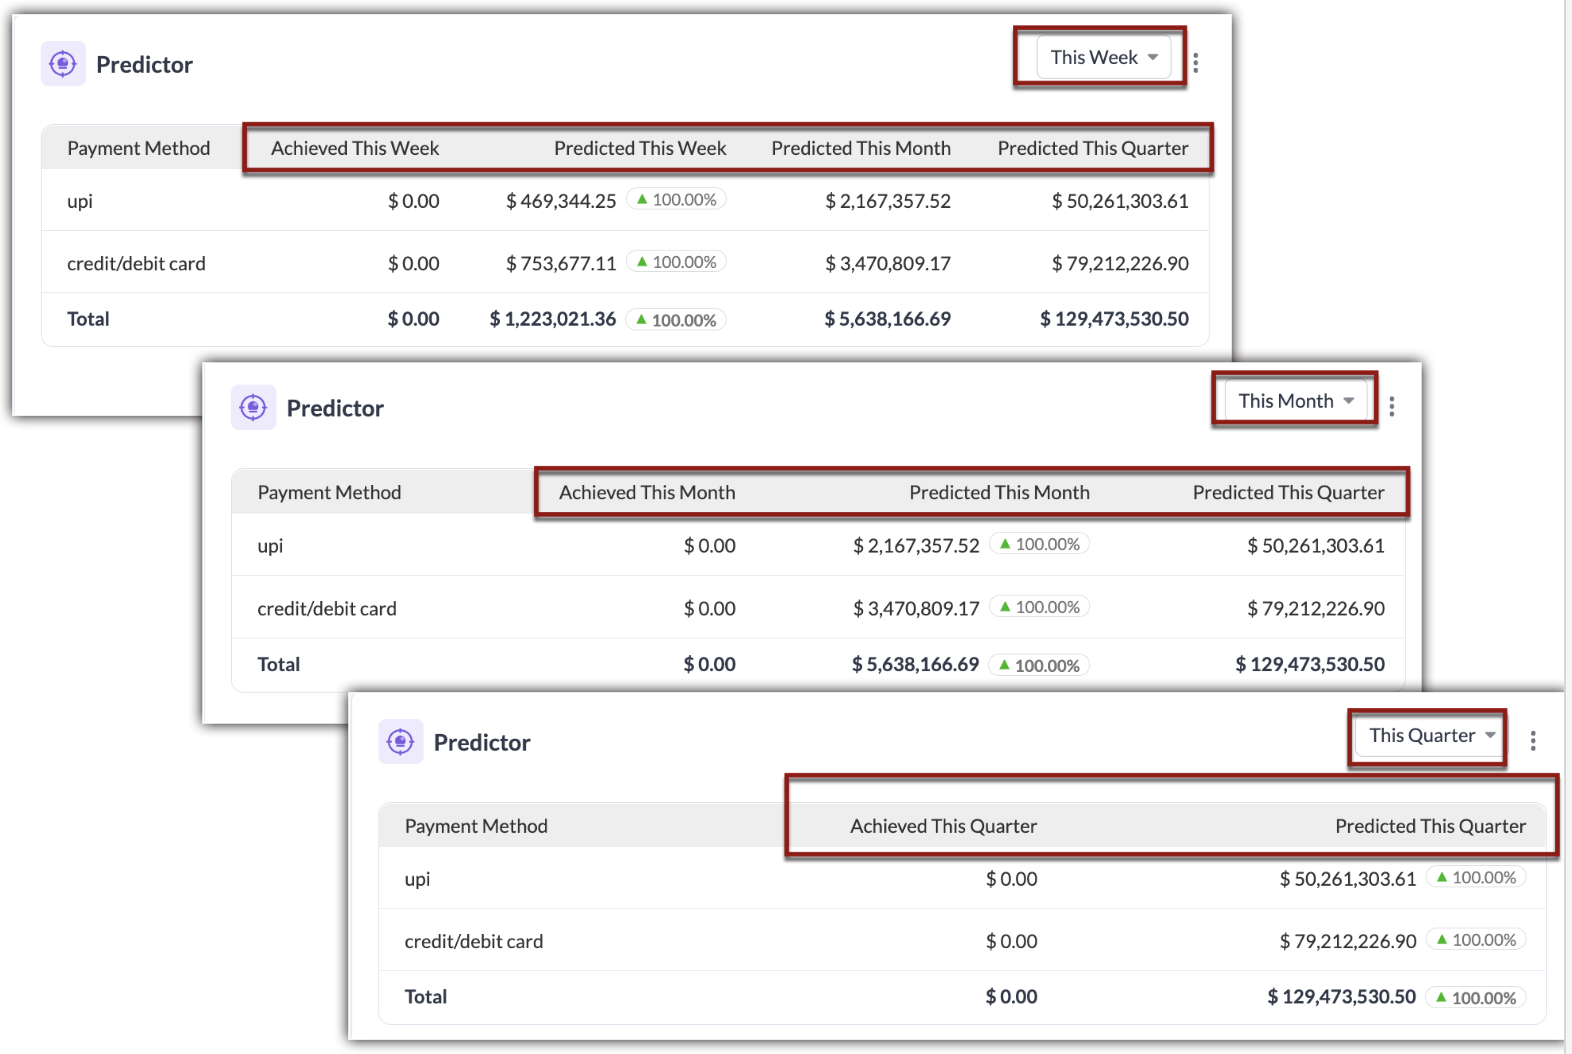Click the 100.00% badge next to $ 469,344.25
This screenshot has height=1054, width=1572.
pos(677,199)
